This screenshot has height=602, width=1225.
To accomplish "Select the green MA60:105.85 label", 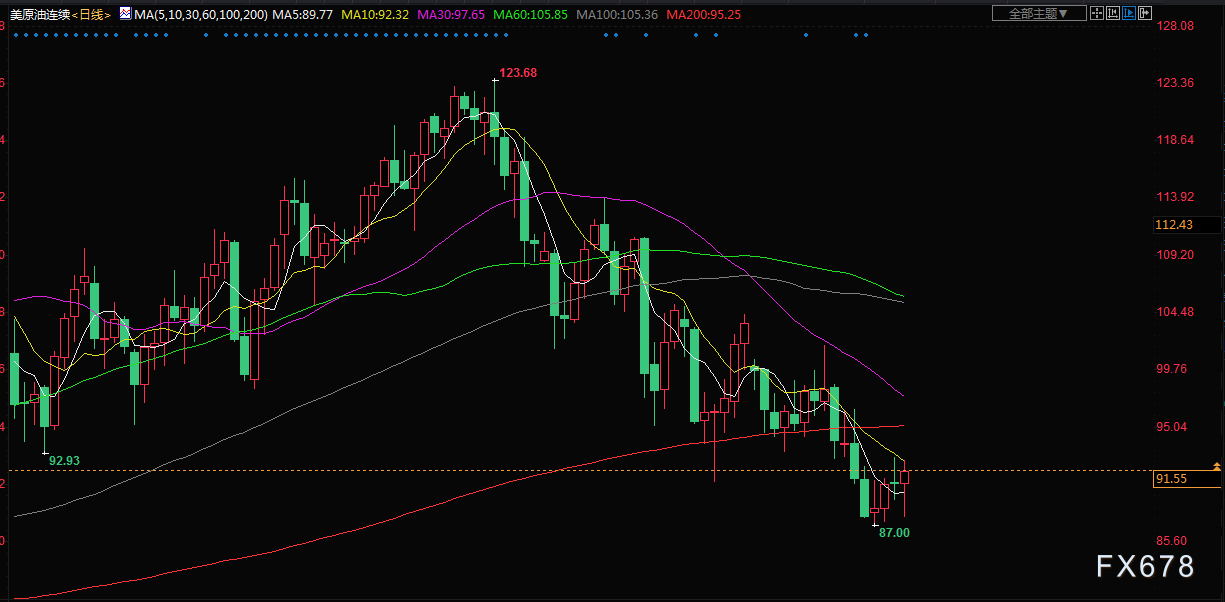I will 530,15.
